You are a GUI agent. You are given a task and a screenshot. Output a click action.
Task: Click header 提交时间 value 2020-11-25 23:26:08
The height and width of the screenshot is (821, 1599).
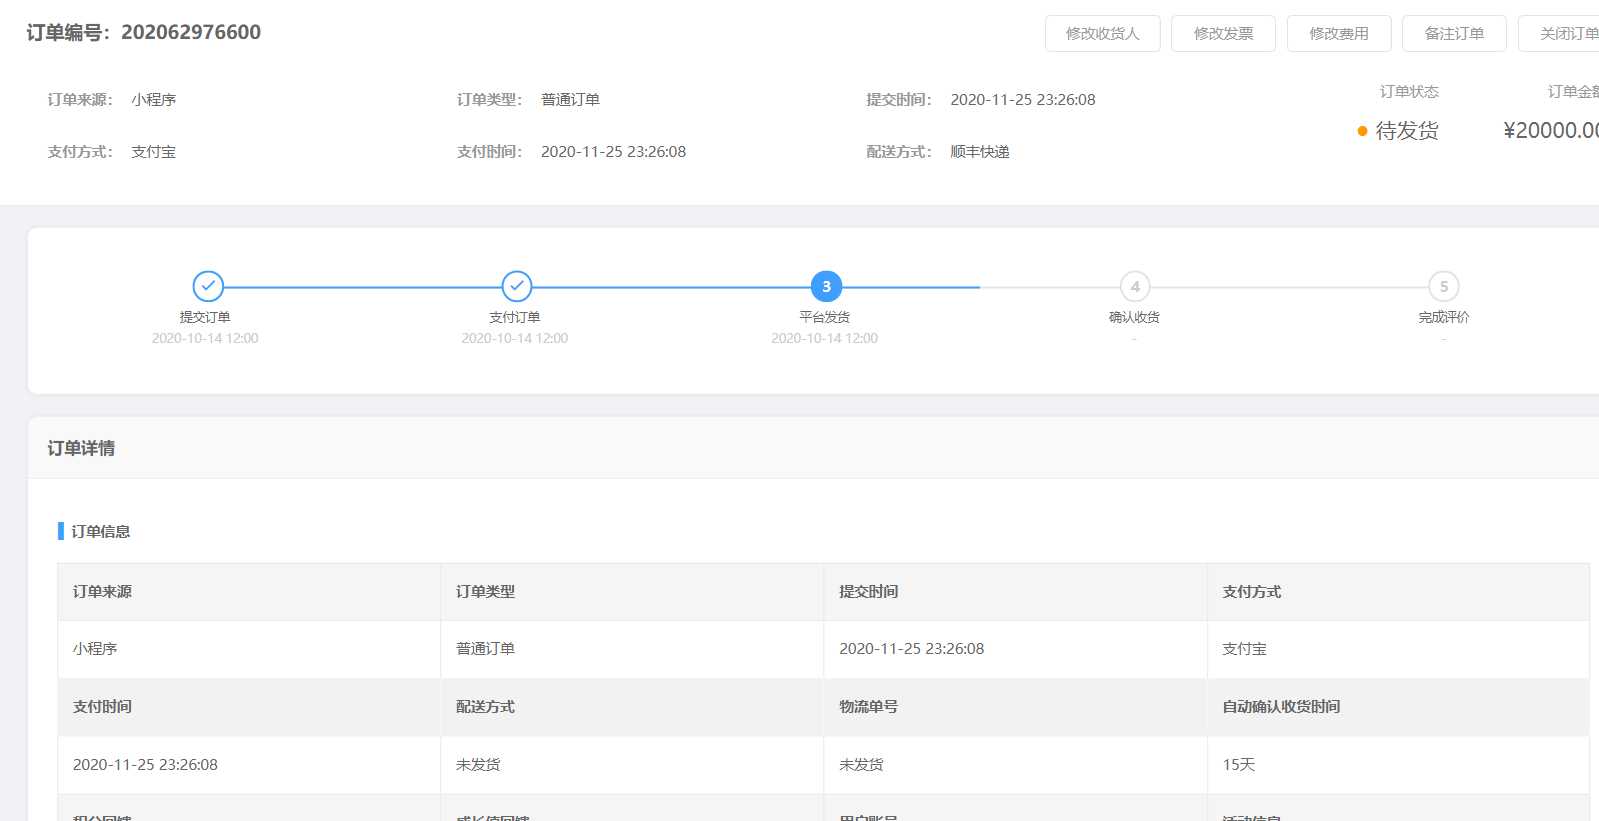(x=1023, y=100)
